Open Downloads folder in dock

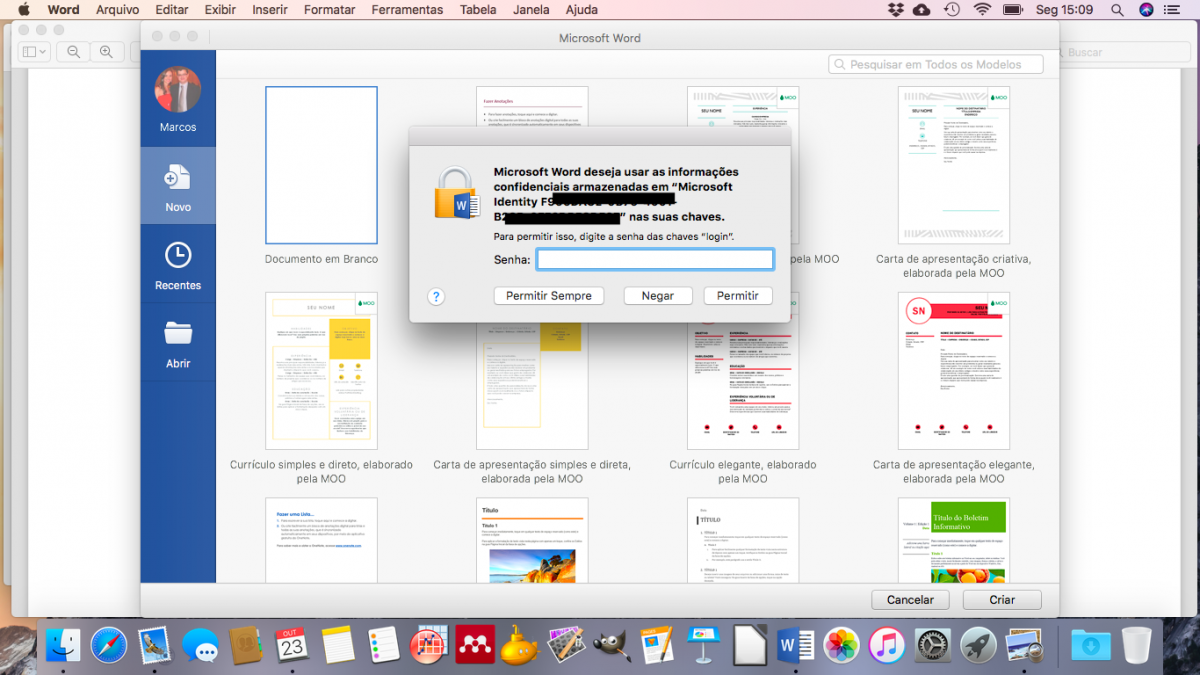tap(1090, 645)
